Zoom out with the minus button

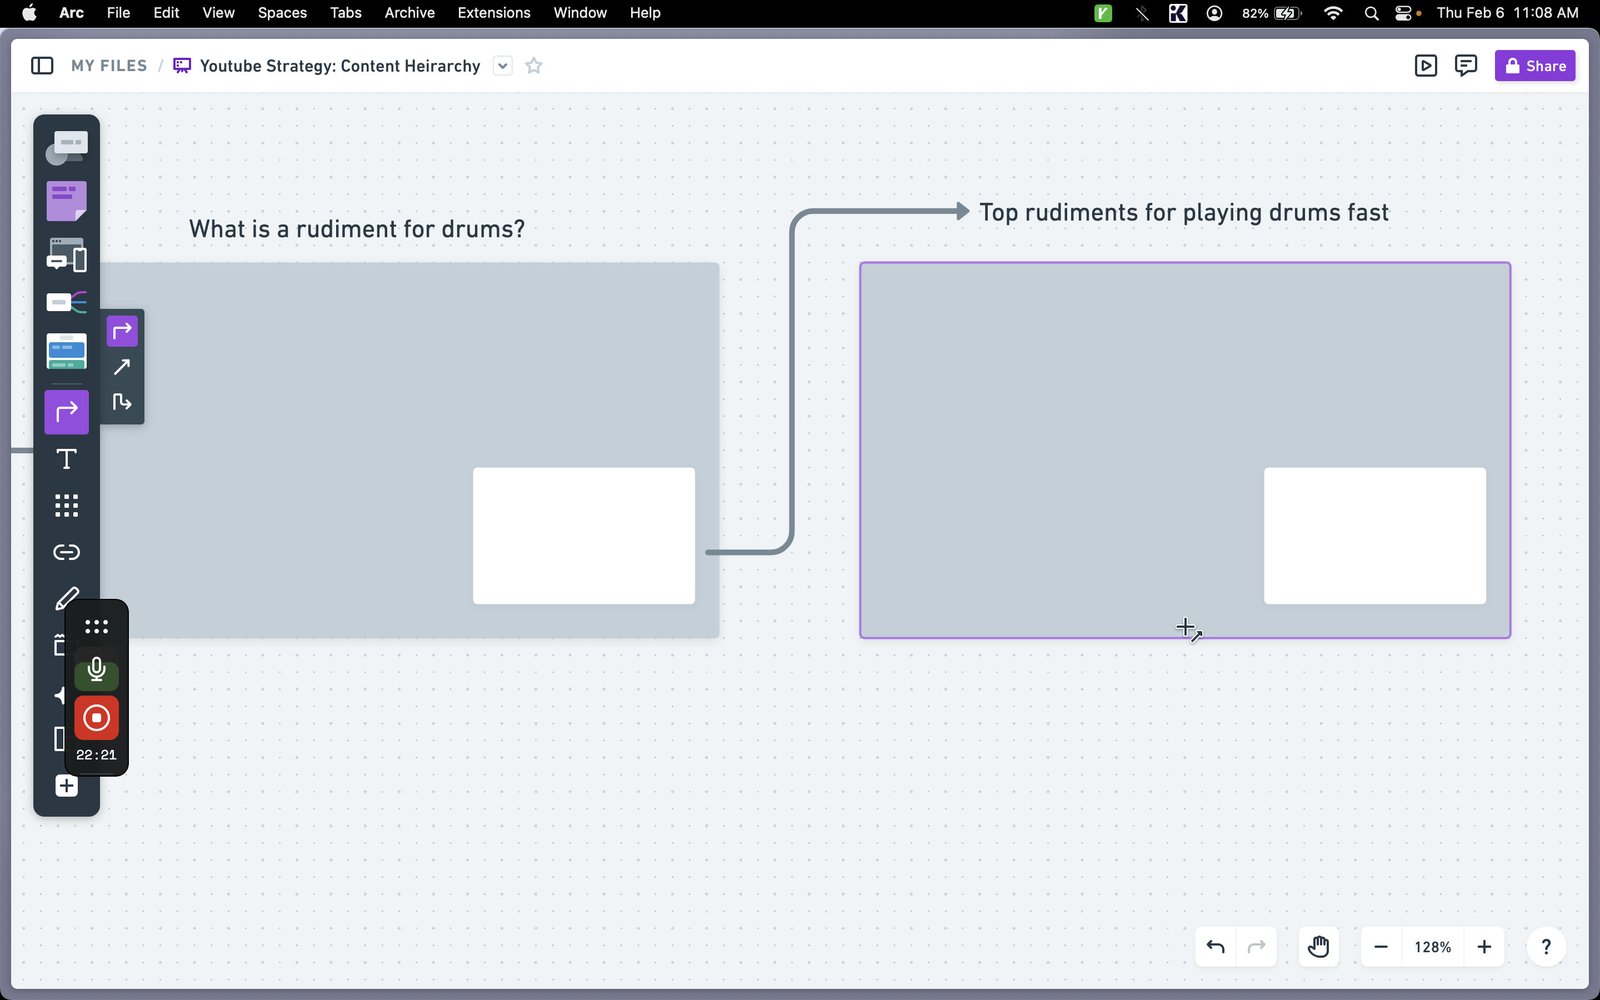pos(1381,947)
